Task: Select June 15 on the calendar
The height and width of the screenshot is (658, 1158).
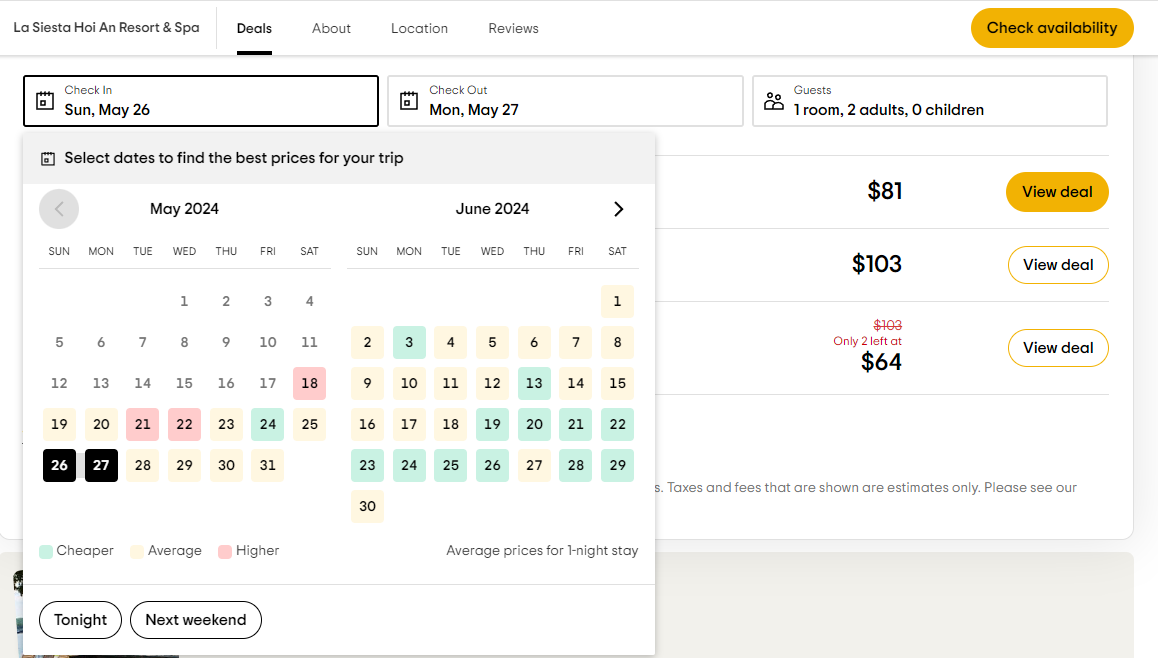Action: pyautogui.click(x=617, y=383)
